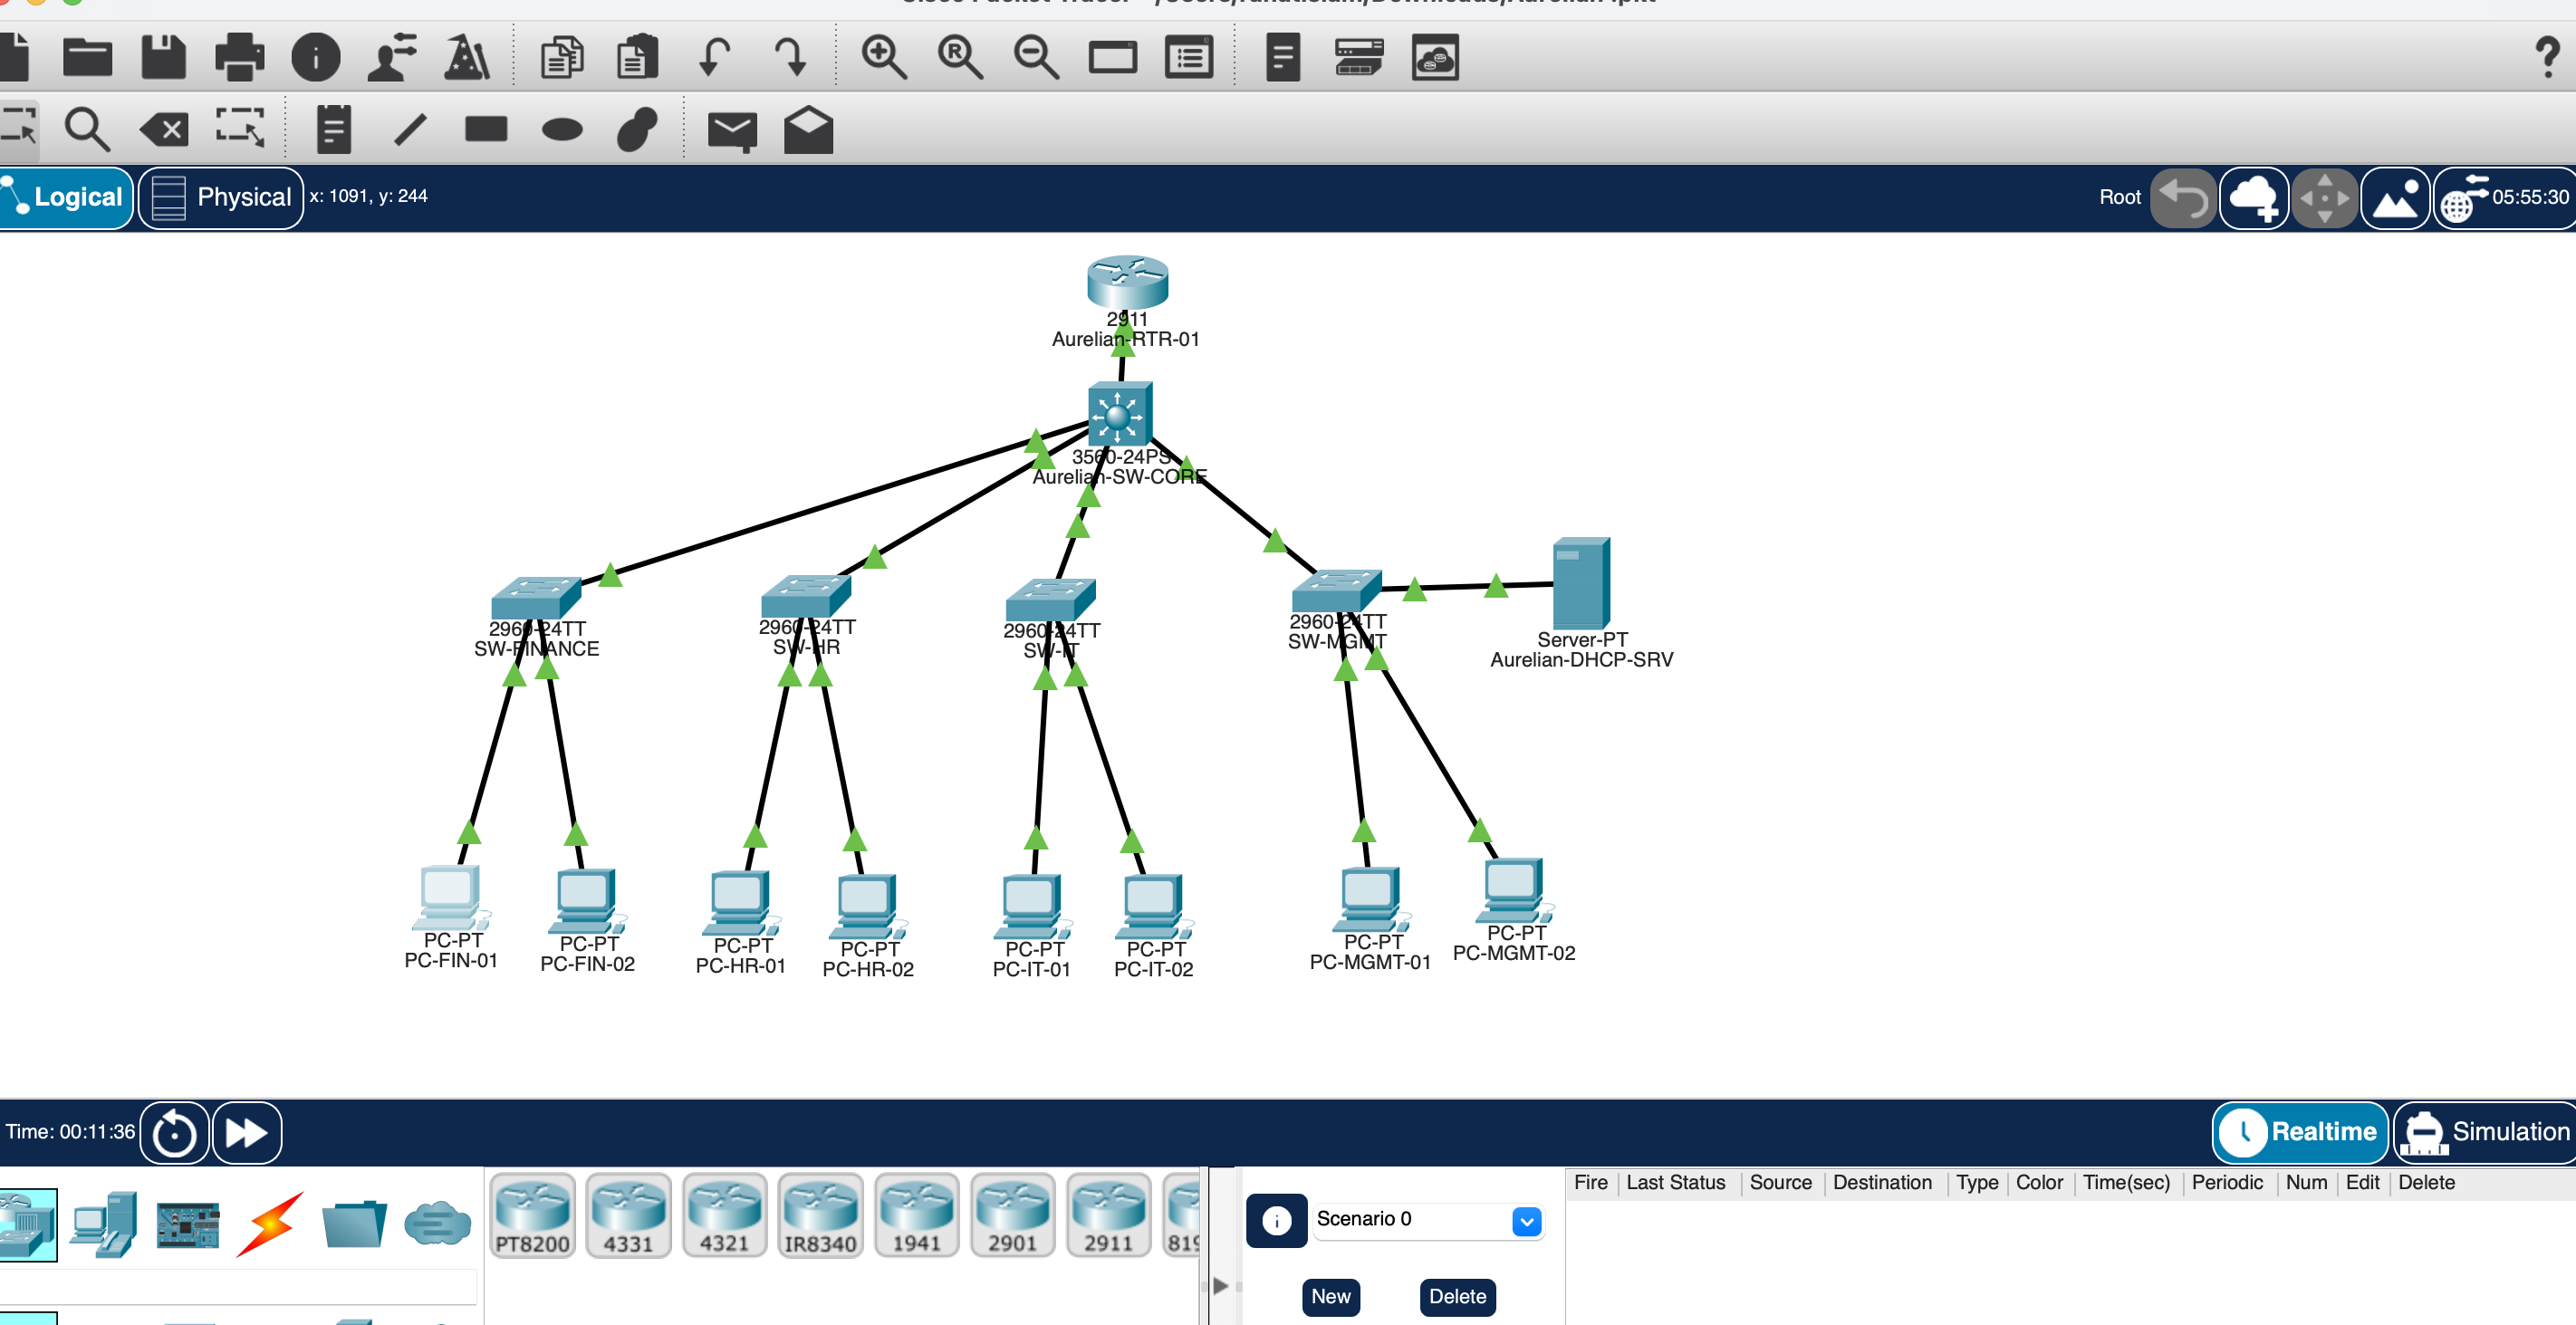This screenshot has height=1325, width=2576.
Task: Select the Draw Line tool
Action: coord(410,129)
